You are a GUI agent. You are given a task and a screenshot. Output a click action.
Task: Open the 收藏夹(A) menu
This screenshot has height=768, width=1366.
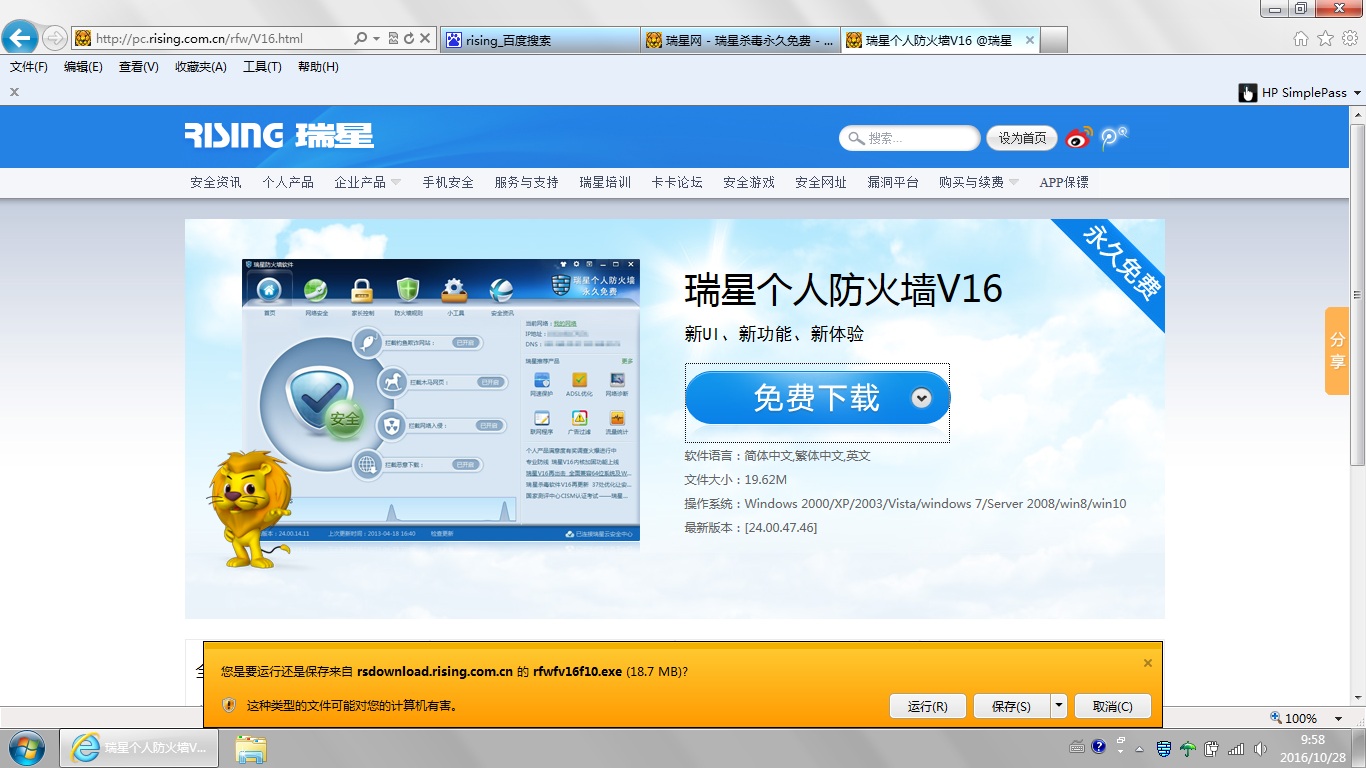pyautogui.click(x=201, y=67)
